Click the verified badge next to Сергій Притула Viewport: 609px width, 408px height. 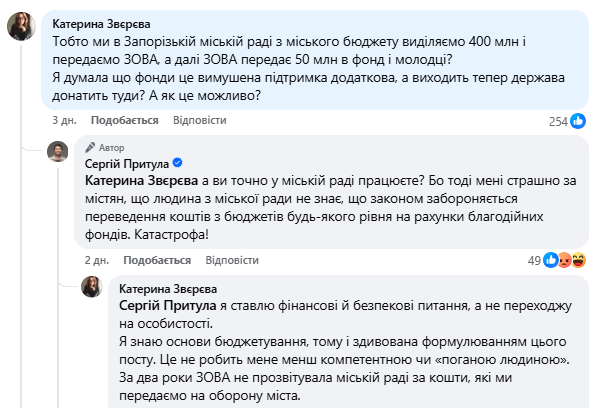tap(178, 163)
